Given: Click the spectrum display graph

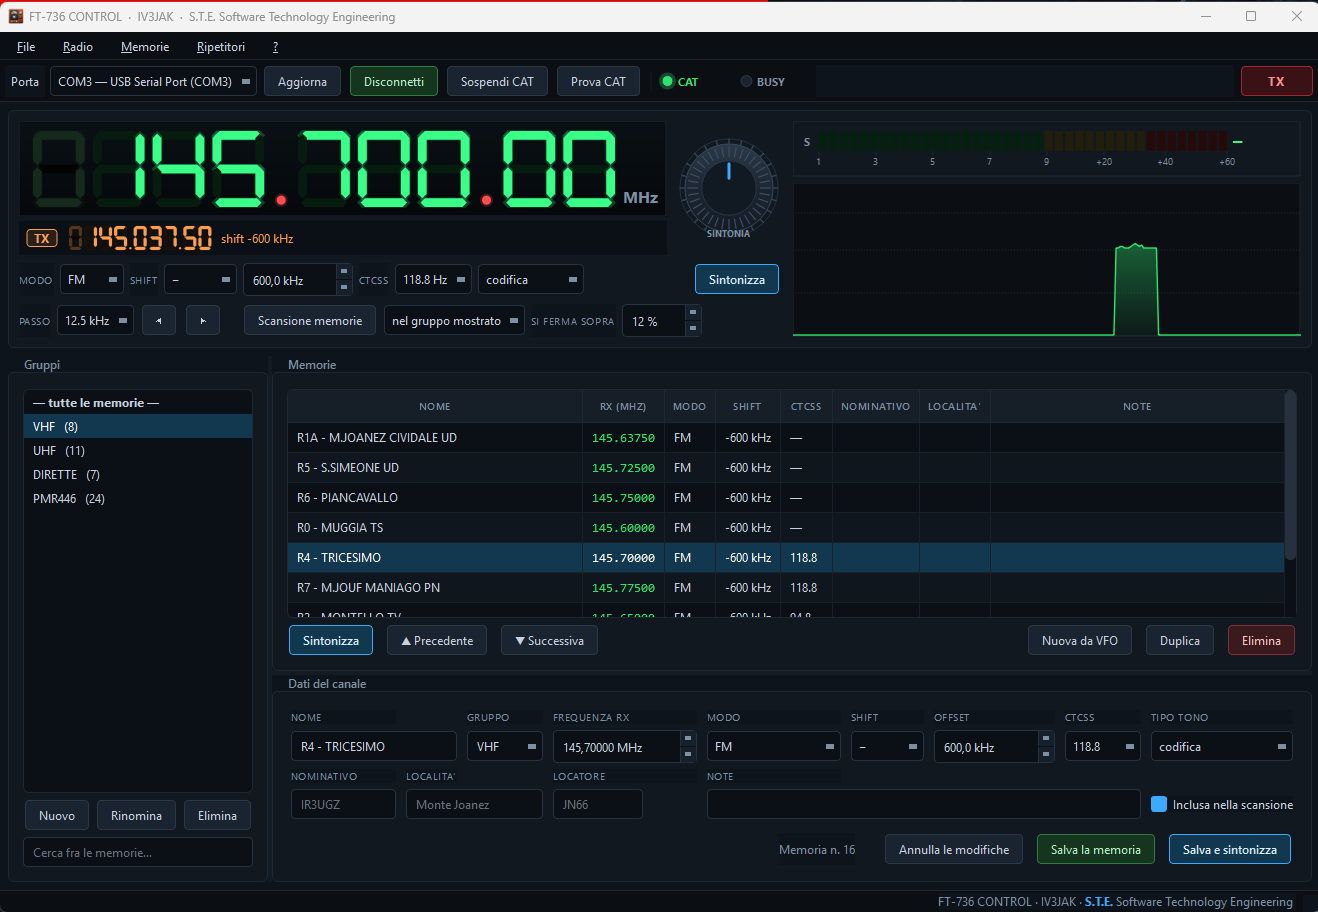Looking at the screenshot, I should point(1047,260).
